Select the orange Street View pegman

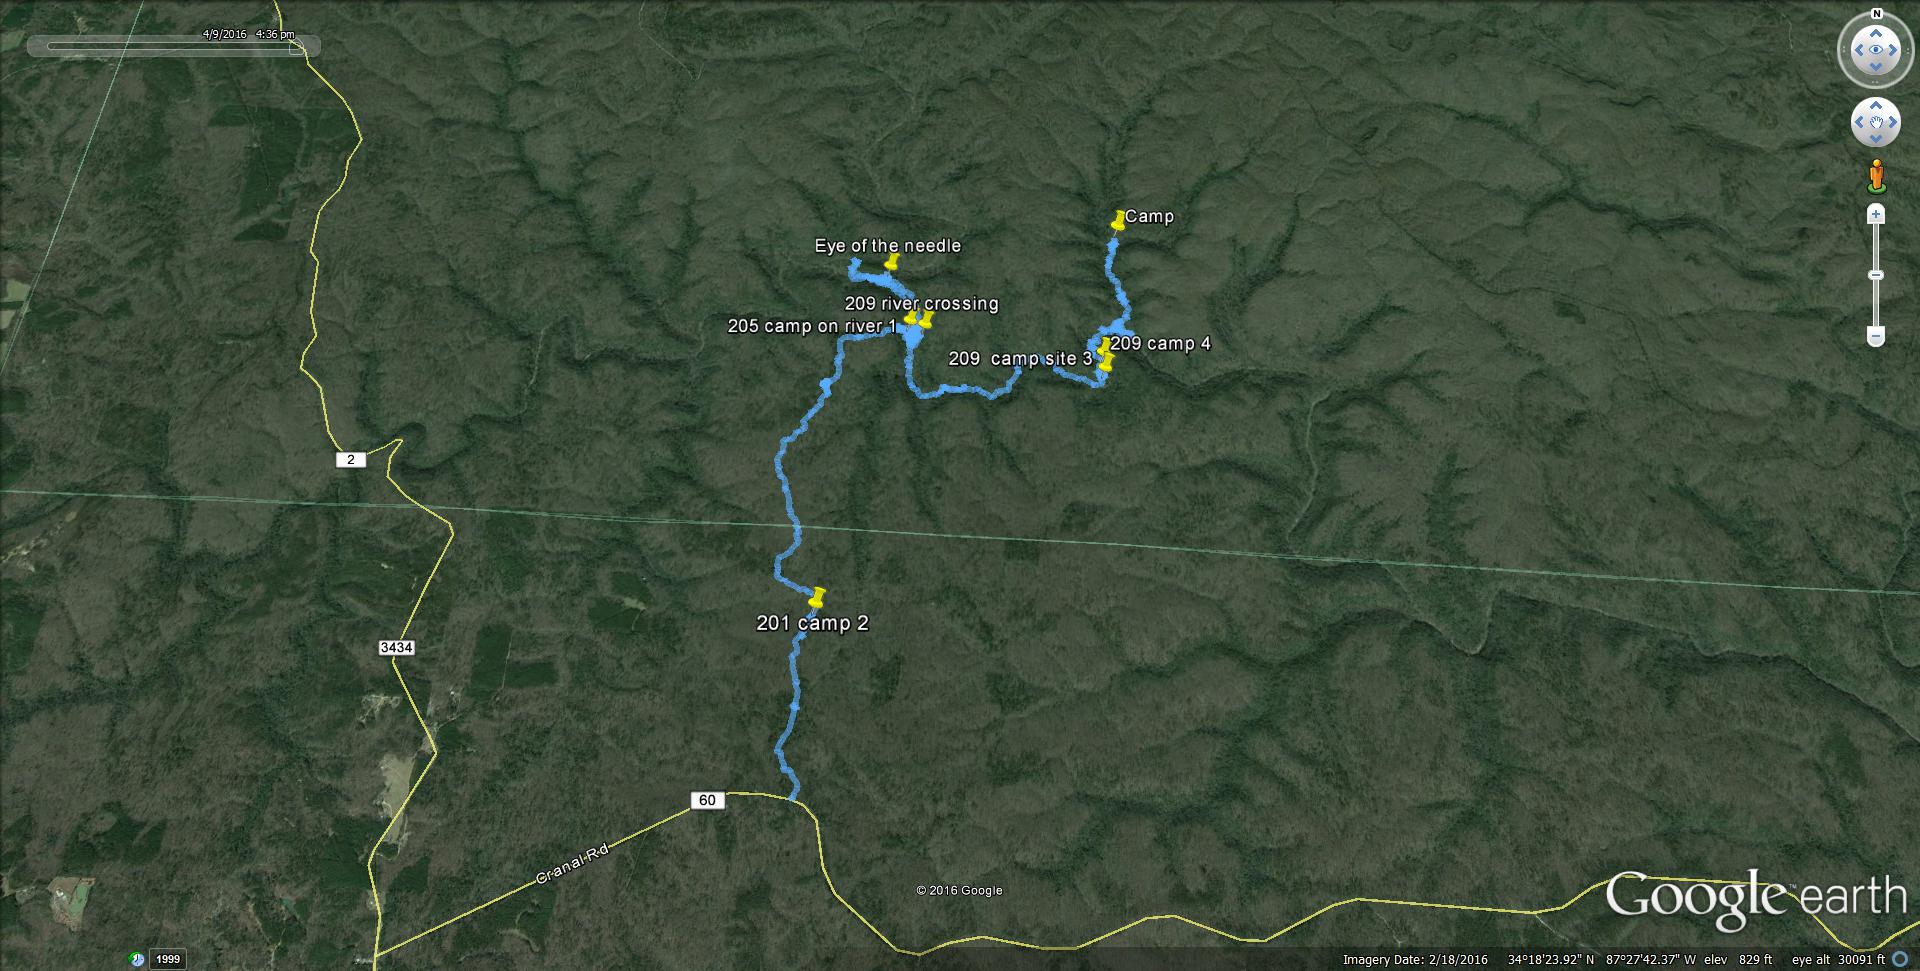coord(1876,176)
